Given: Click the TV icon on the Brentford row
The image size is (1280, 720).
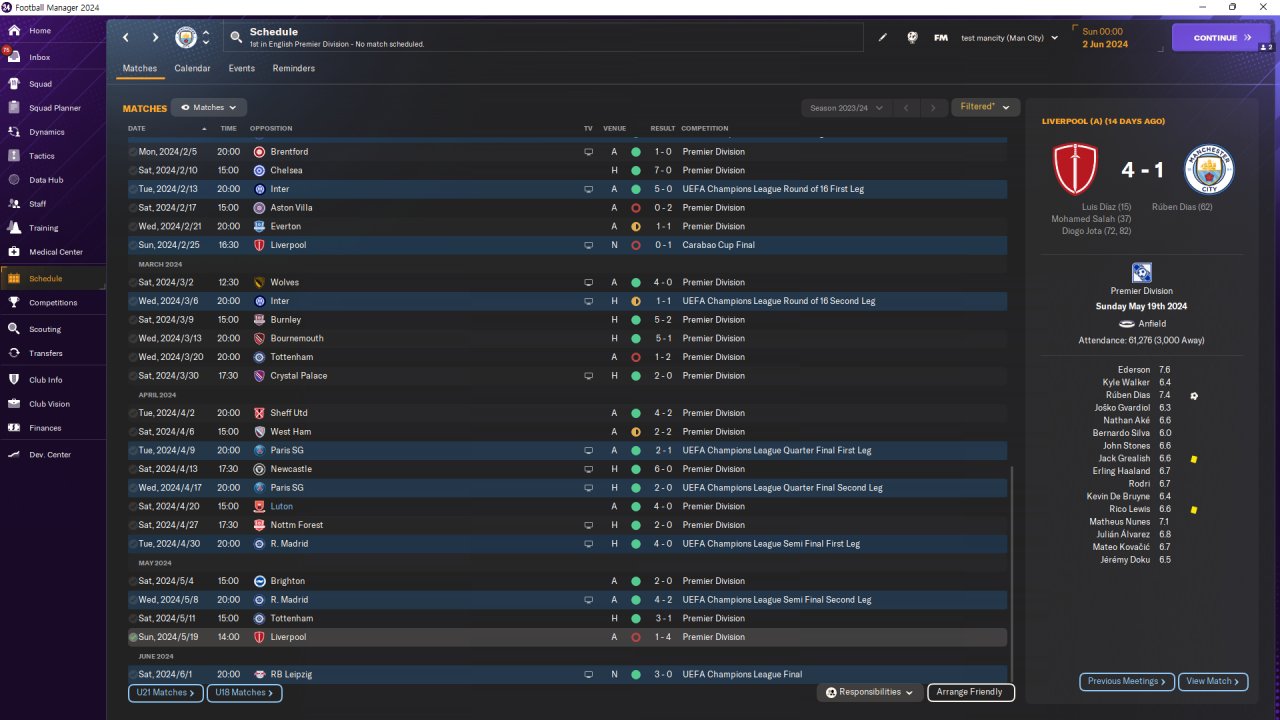Looking at the screenshot, I should (x=589, y=152).
